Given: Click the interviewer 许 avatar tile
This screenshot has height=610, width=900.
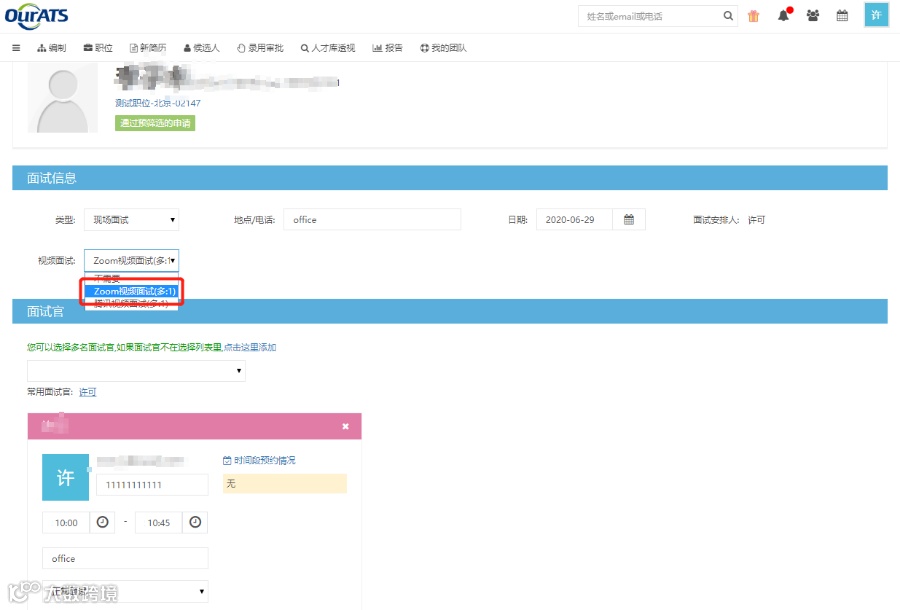Looking at the screenshot, I should [x=65, y=477].
